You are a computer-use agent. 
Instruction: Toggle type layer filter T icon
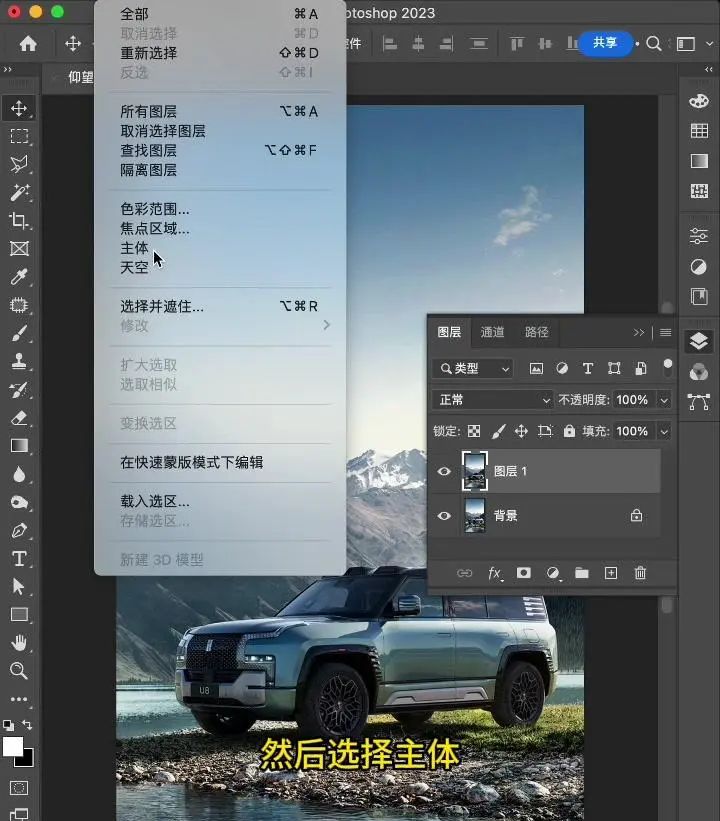tap(588, 369)
